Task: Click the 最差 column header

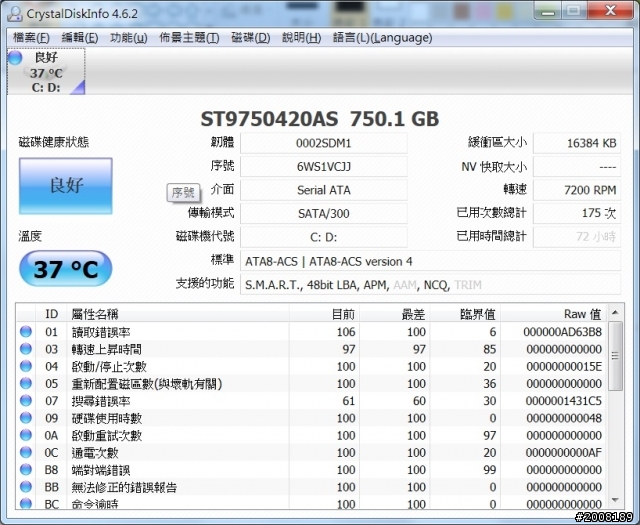Action: pos(395,314)
